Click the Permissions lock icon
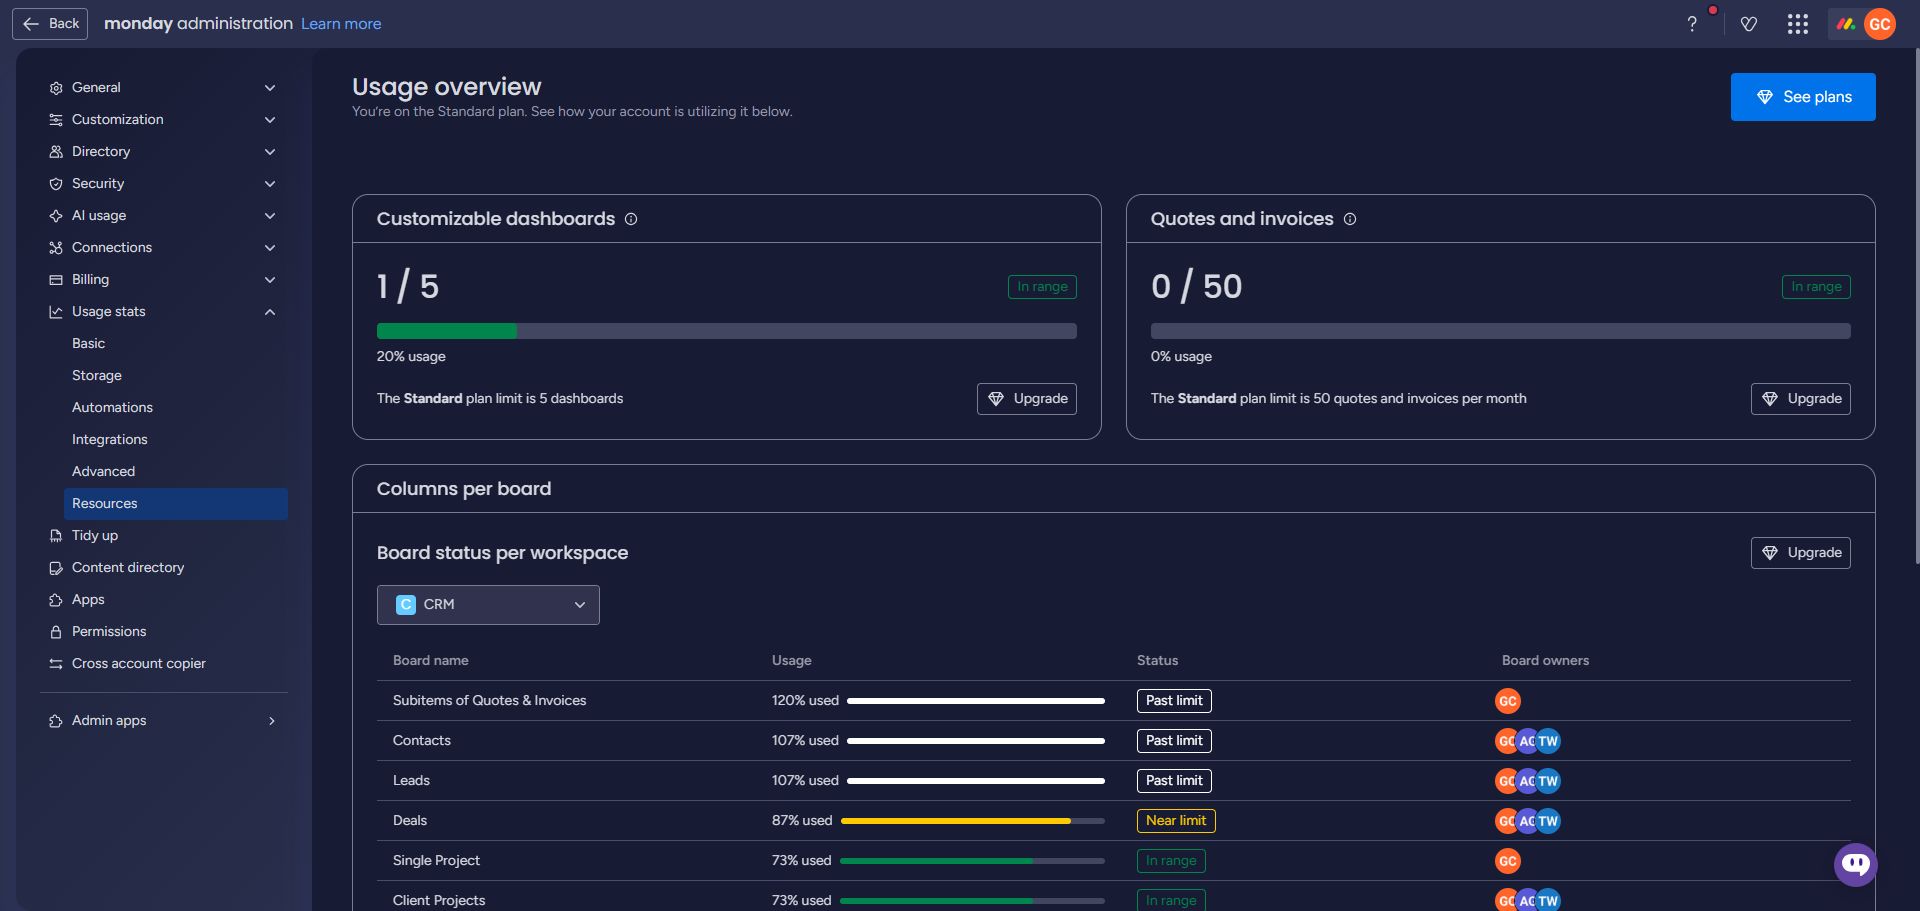Screen dimensions: 1920x911 pyautogui.click(x=56, y=632)
